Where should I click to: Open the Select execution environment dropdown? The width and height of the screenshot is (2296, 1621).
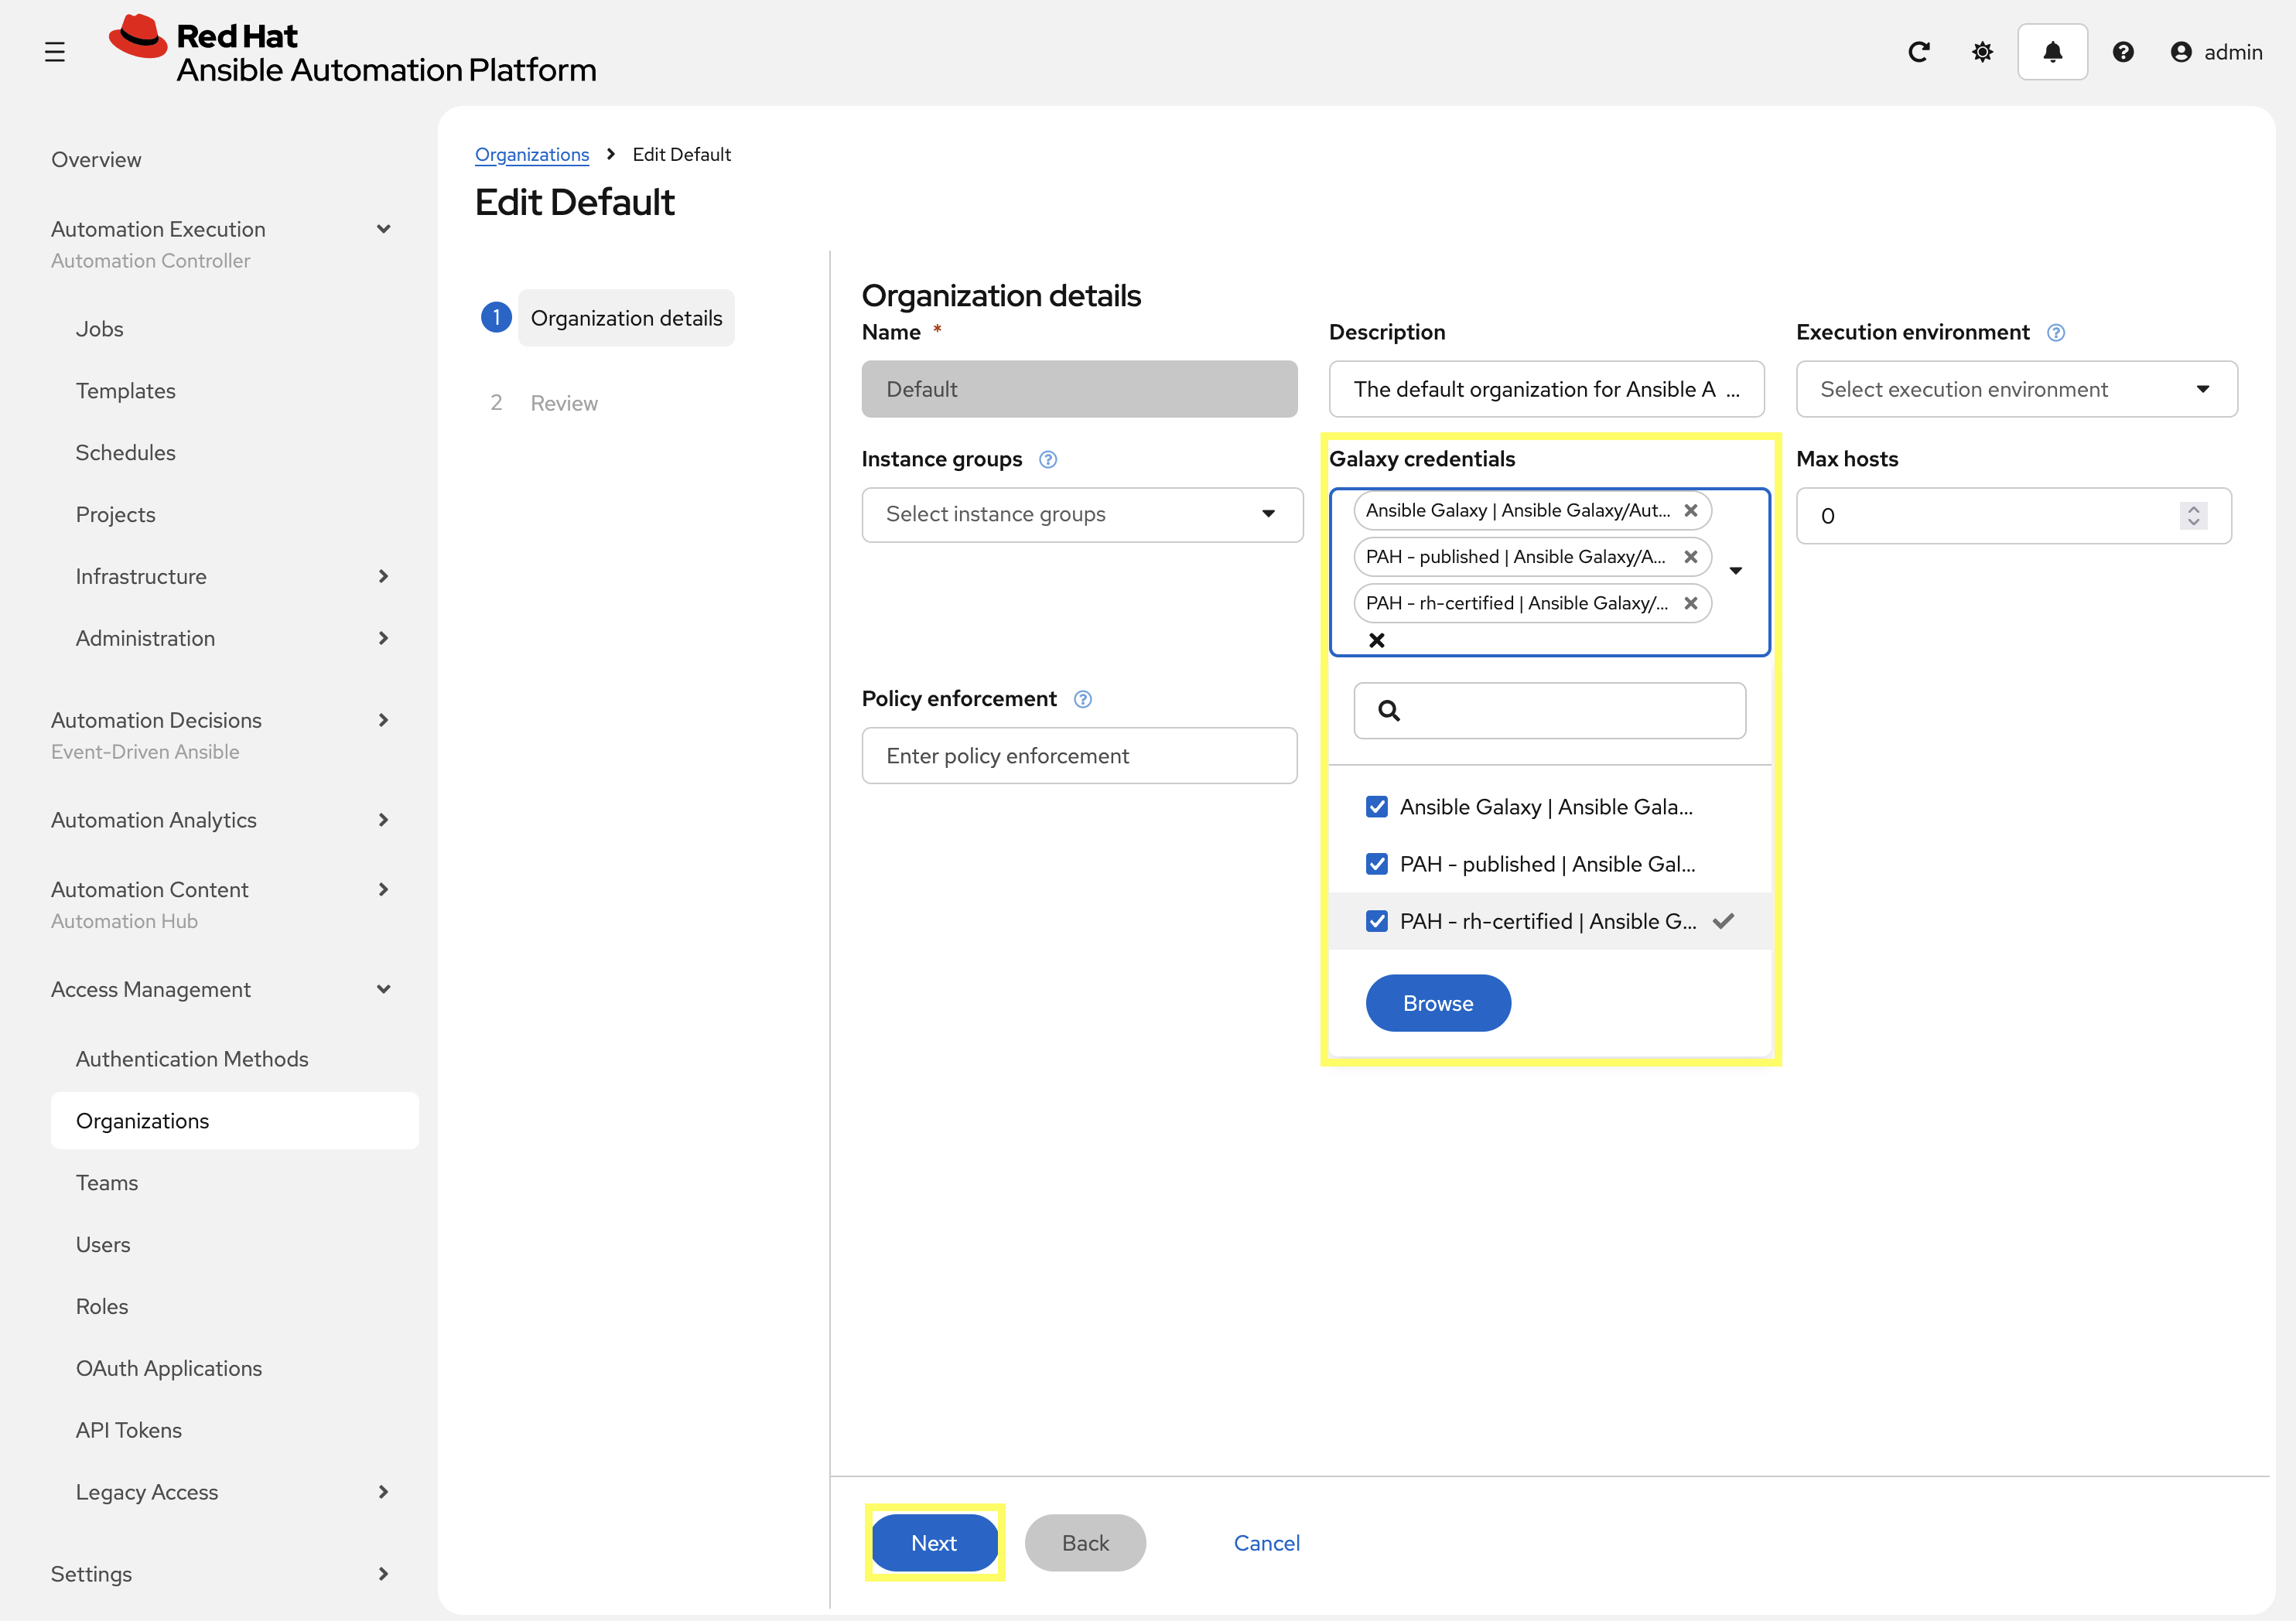tap(2203, 389)
